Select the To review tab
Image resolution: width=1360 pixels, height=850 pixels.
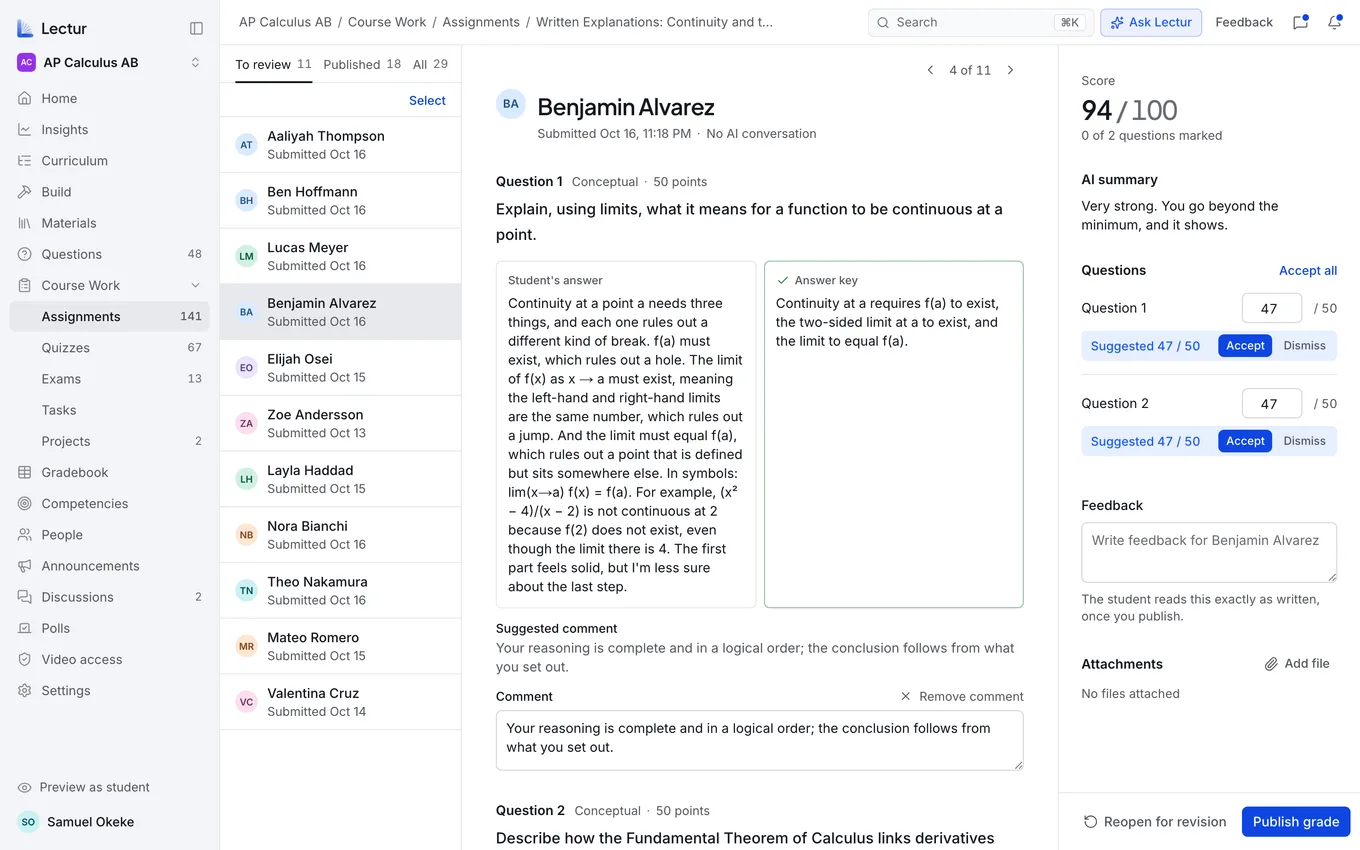tap(273, 64)
